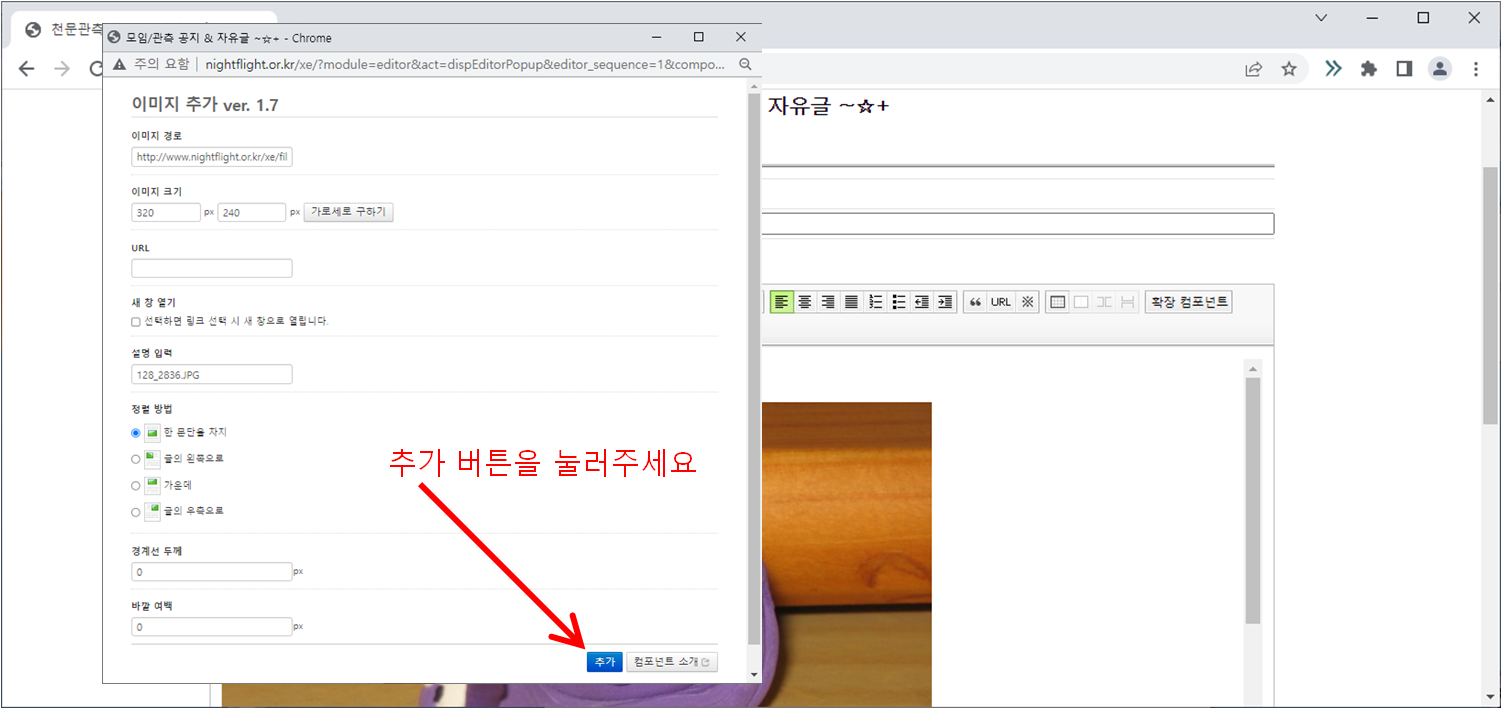Open the '확장 컴포넌트' extended components menu
The image size is (1502, 709).
click(1188, 302)
